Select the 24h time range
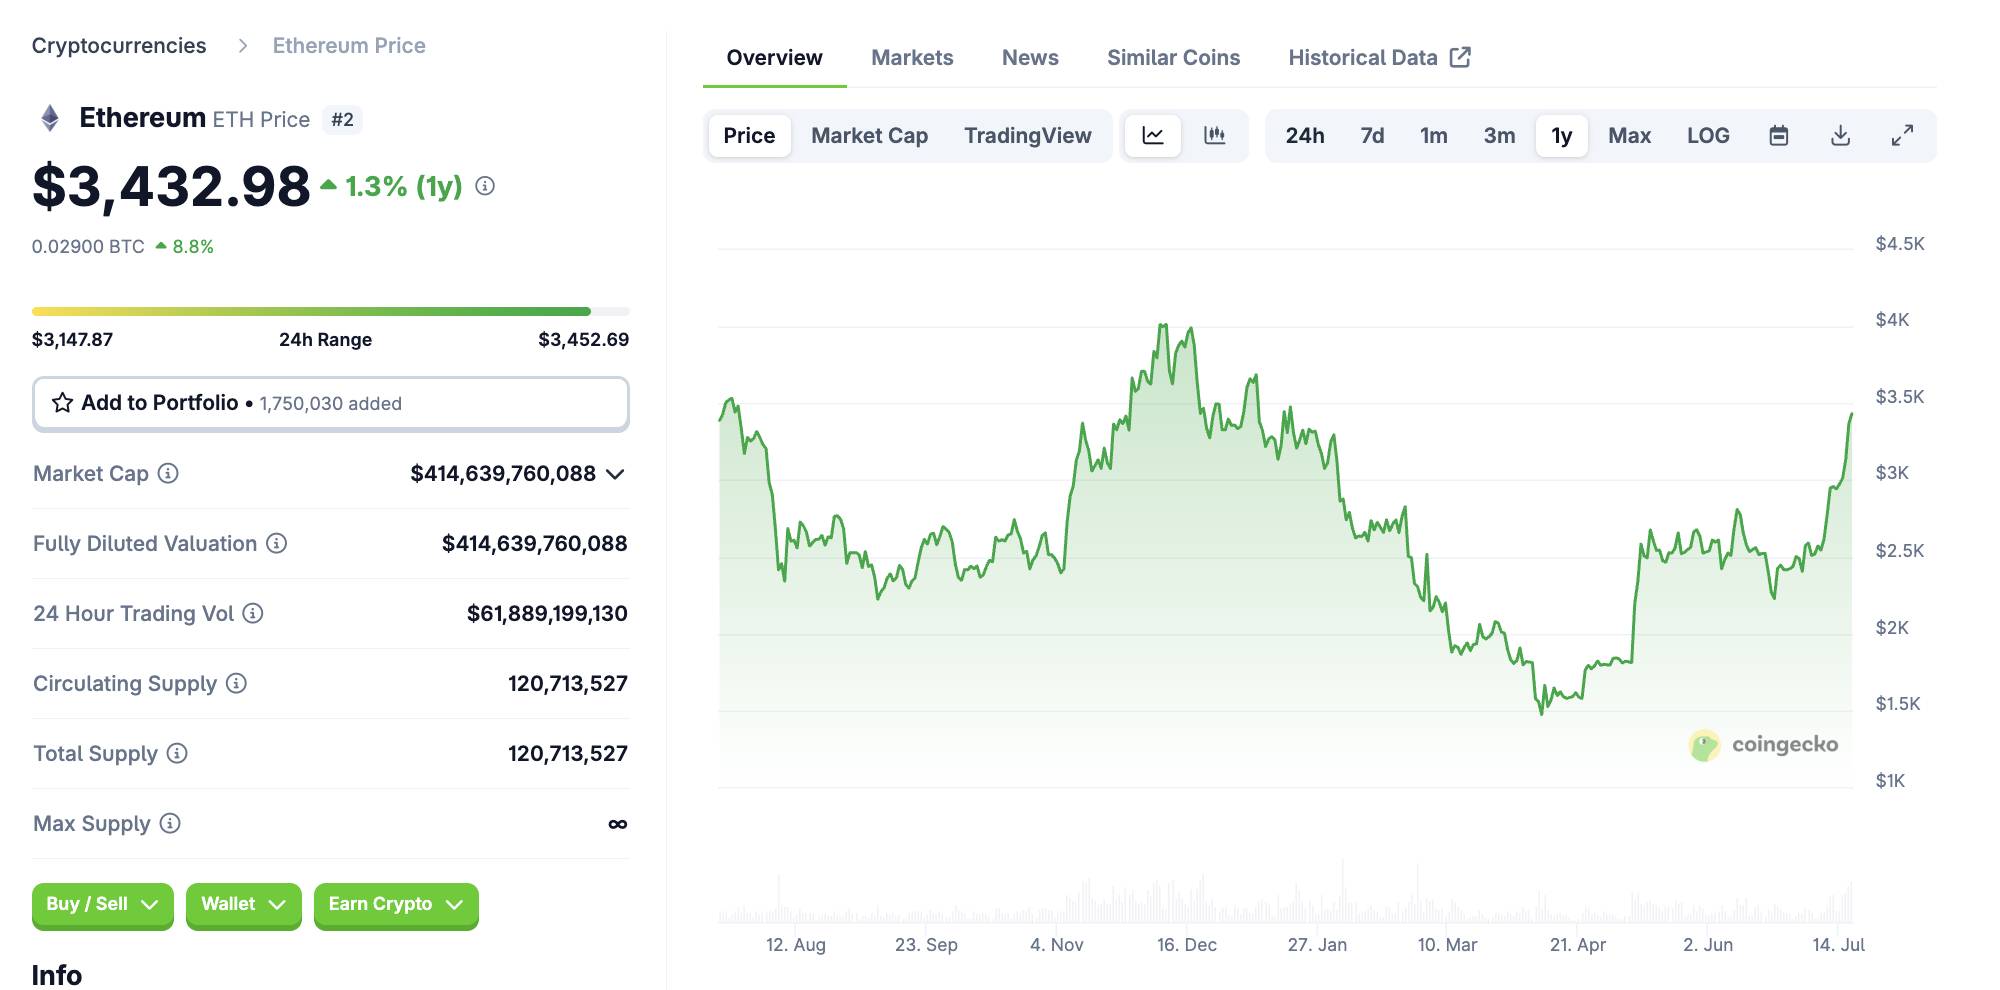This screenshot has width=2000, height=990. (1305, 136)
